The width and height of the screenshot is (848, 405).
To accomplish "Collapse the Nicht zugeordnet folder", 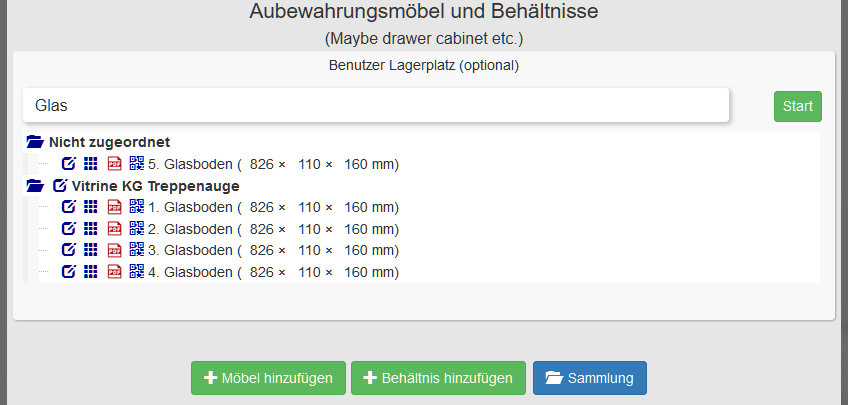I will (35, 142).
